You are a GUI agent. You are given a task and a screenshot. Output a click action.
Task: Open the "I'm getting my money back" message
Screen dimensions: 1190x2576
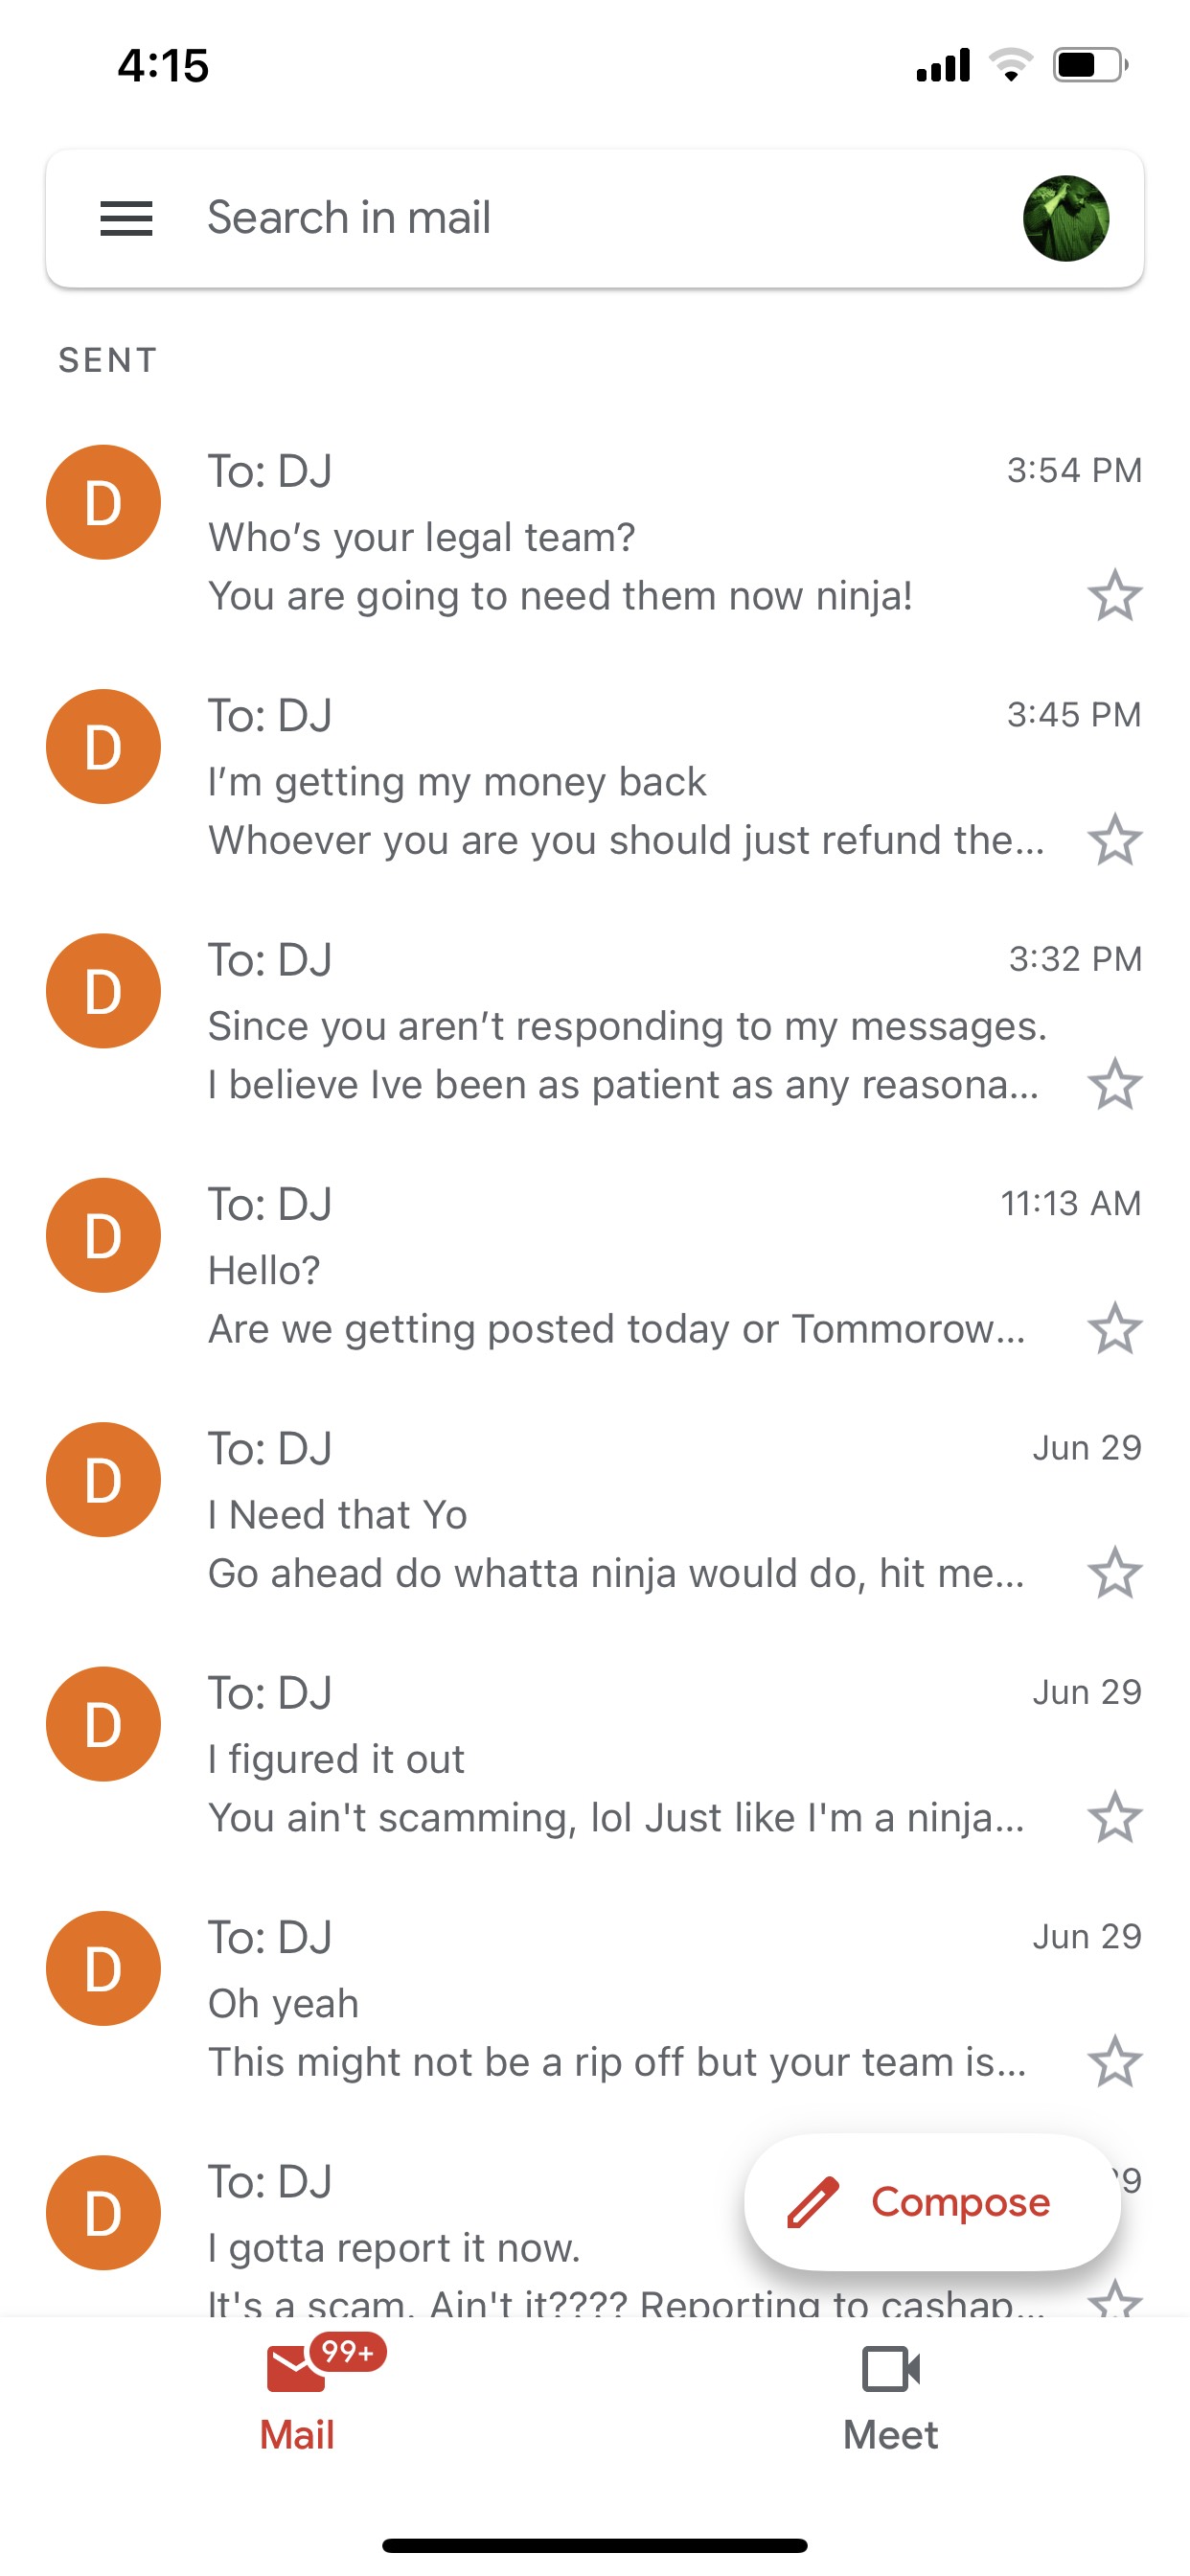595,778
